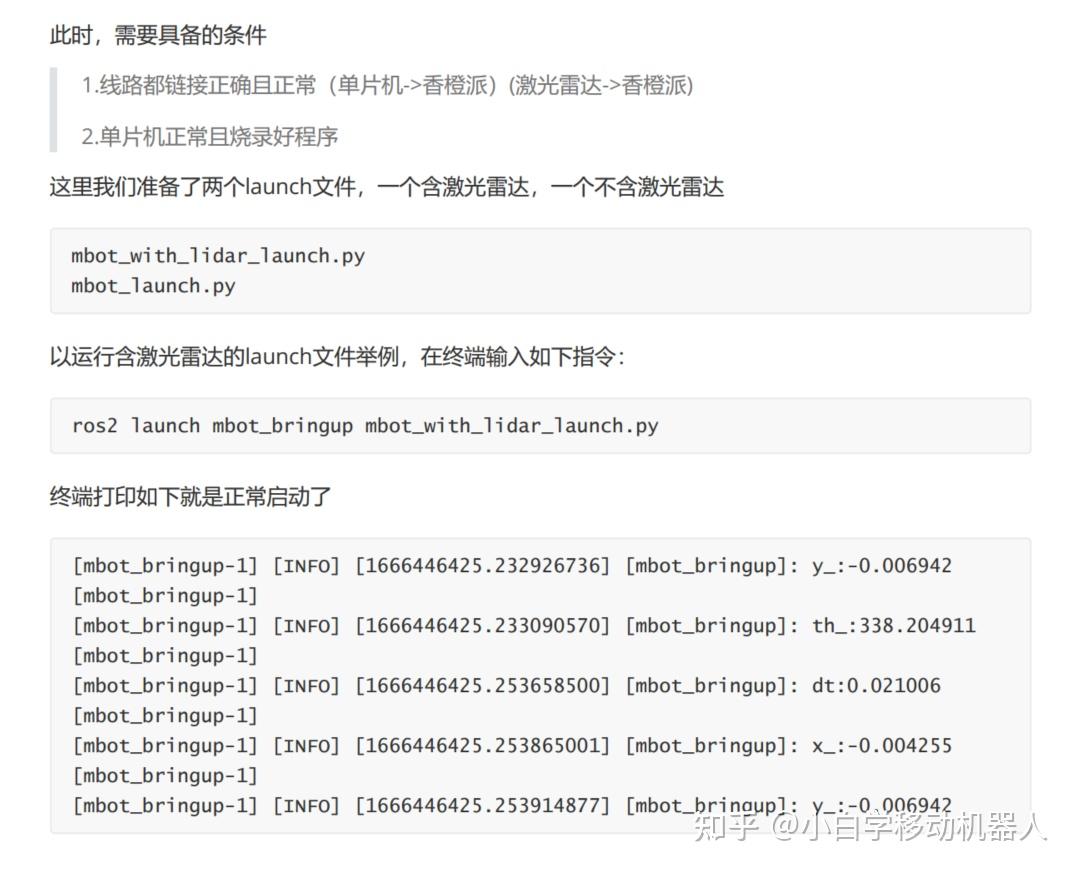This screenshot has height=871, width=1076.
Task: Click the log line showing x_:-0.004255
Action: point(510,745)
